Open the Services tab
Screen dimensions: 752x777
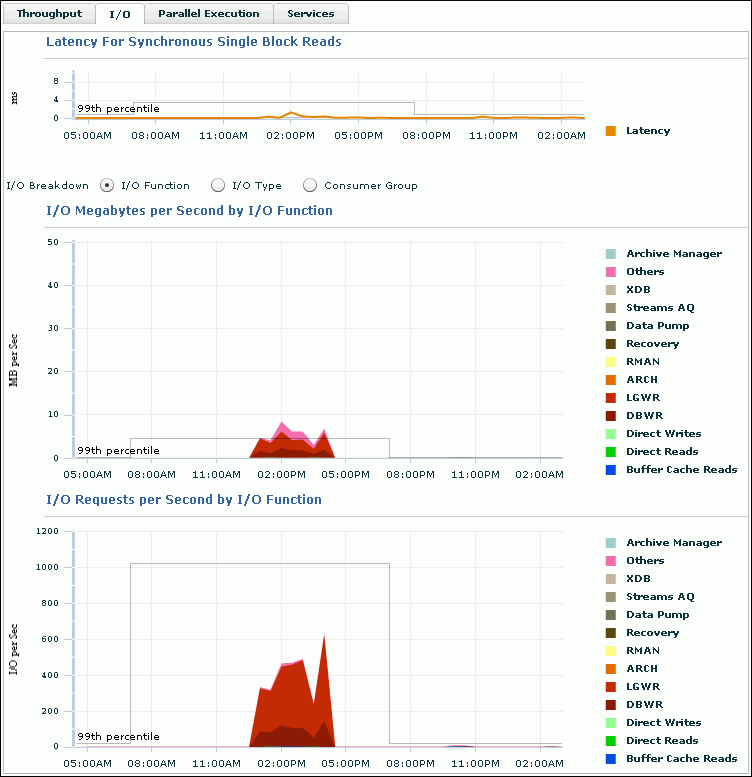(311, 14)
